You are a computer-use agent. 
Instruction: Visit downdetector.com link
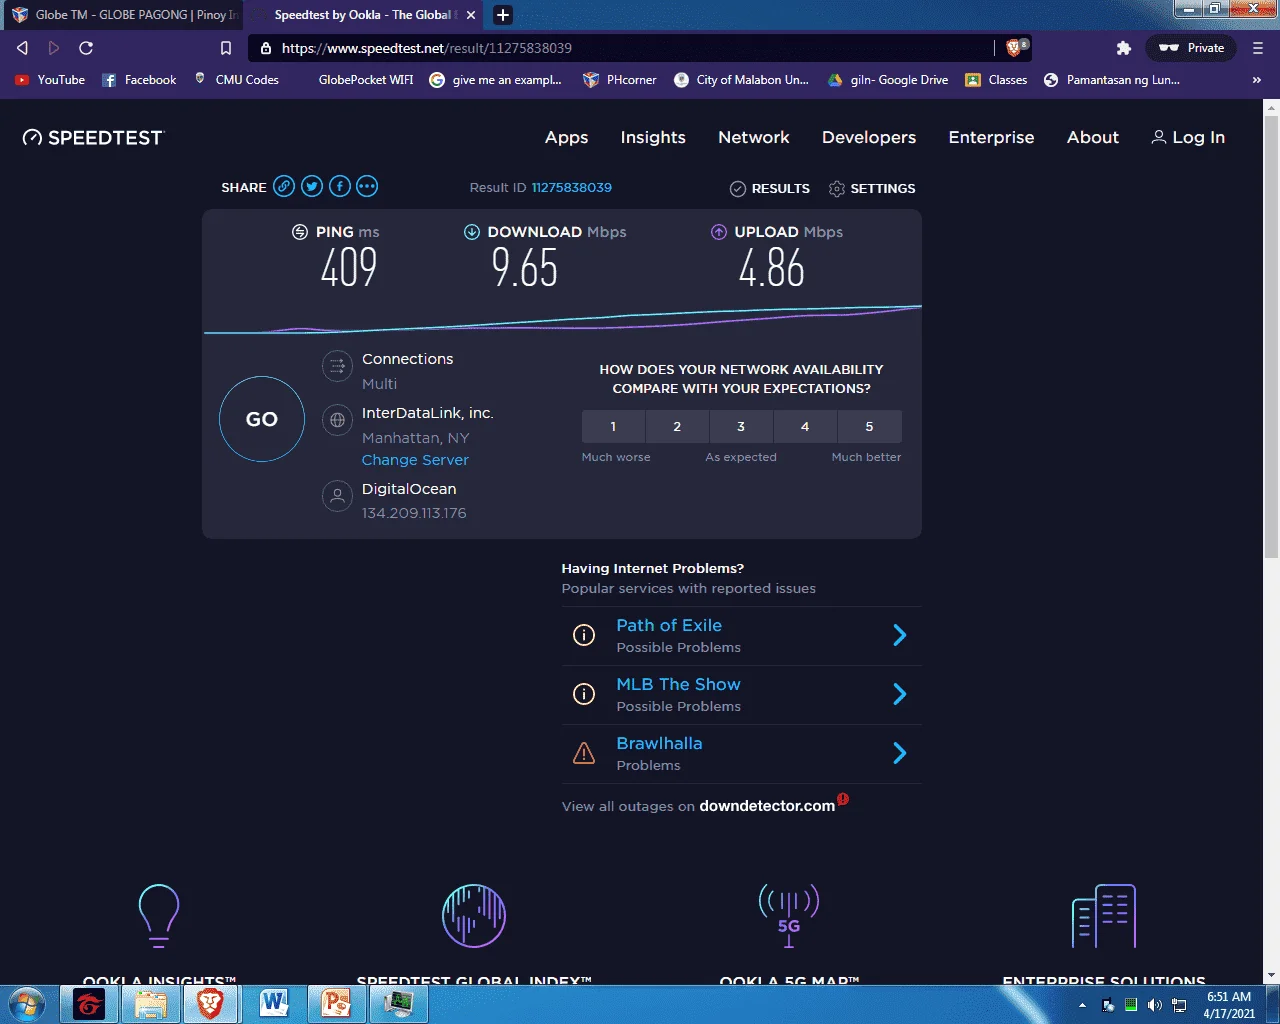click(767, 806)
